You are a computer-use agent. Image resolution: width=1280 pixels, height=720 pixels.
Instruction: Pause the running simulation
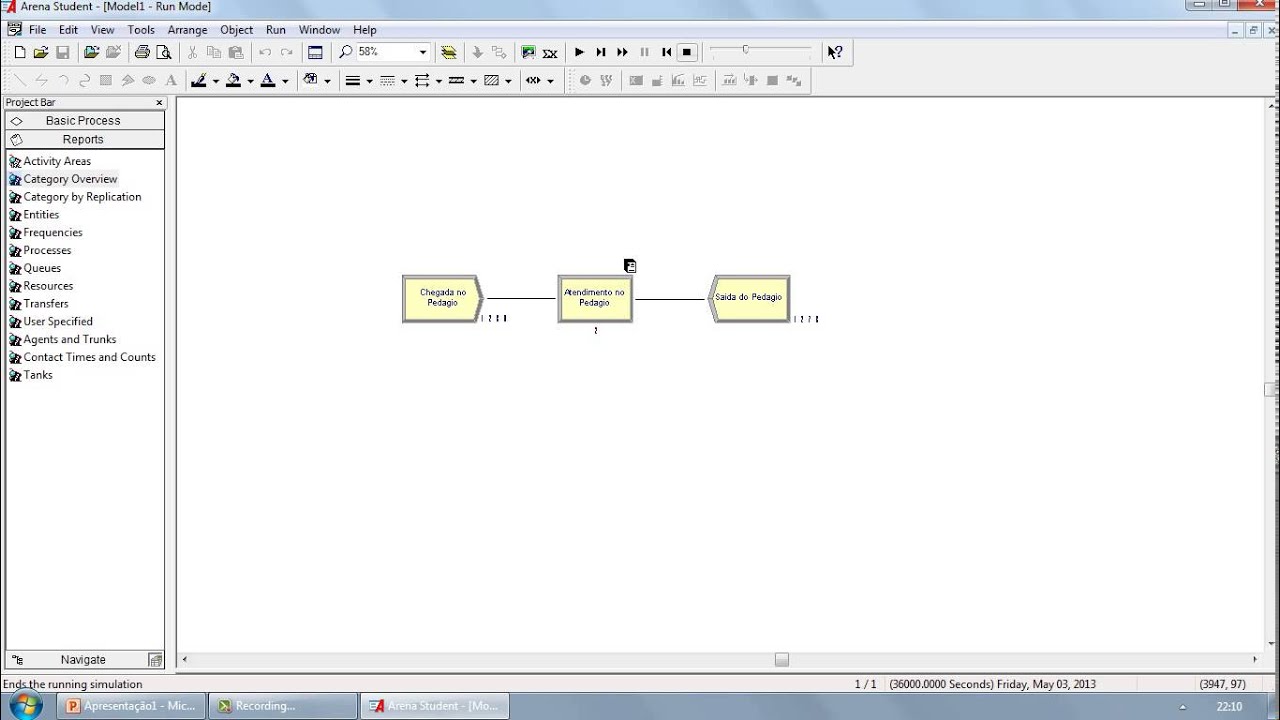click(644, 52)
